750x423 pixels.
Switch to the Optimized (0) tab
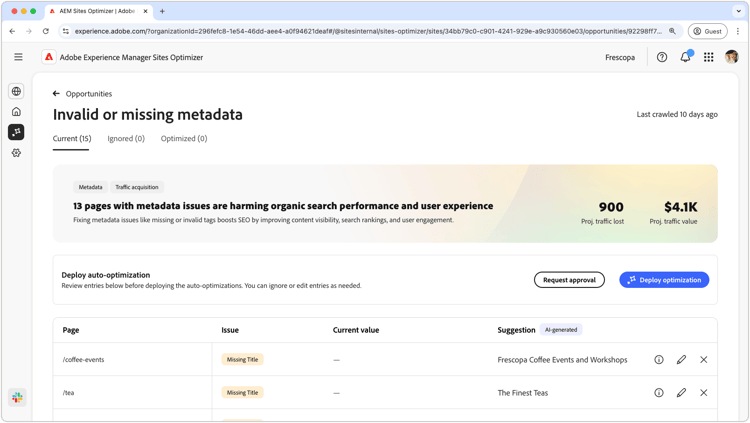(x=184, y=139)
